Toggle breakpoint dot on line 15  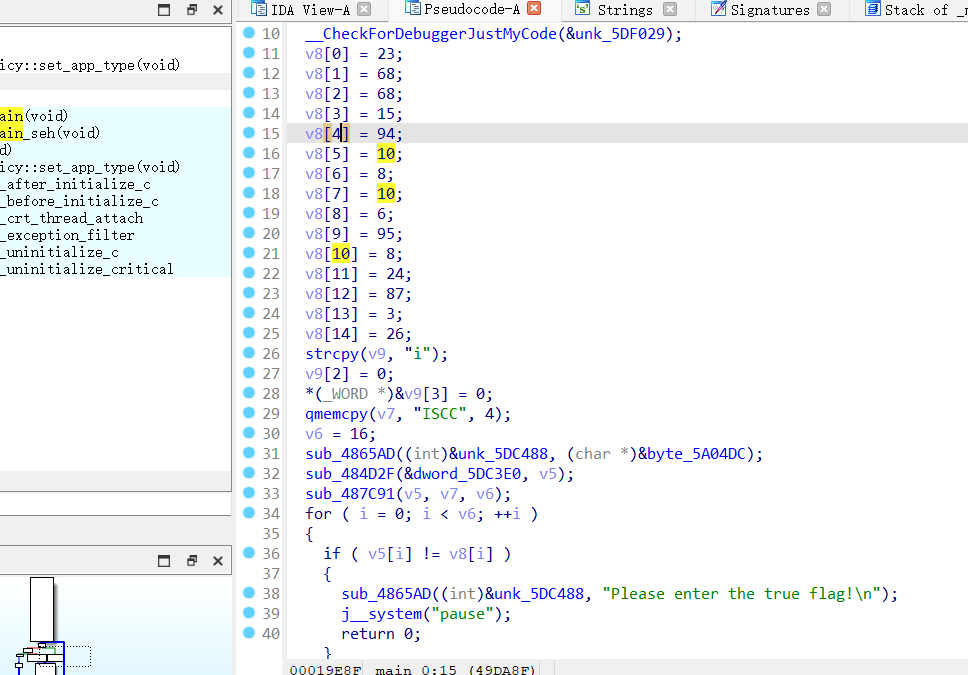249,133
